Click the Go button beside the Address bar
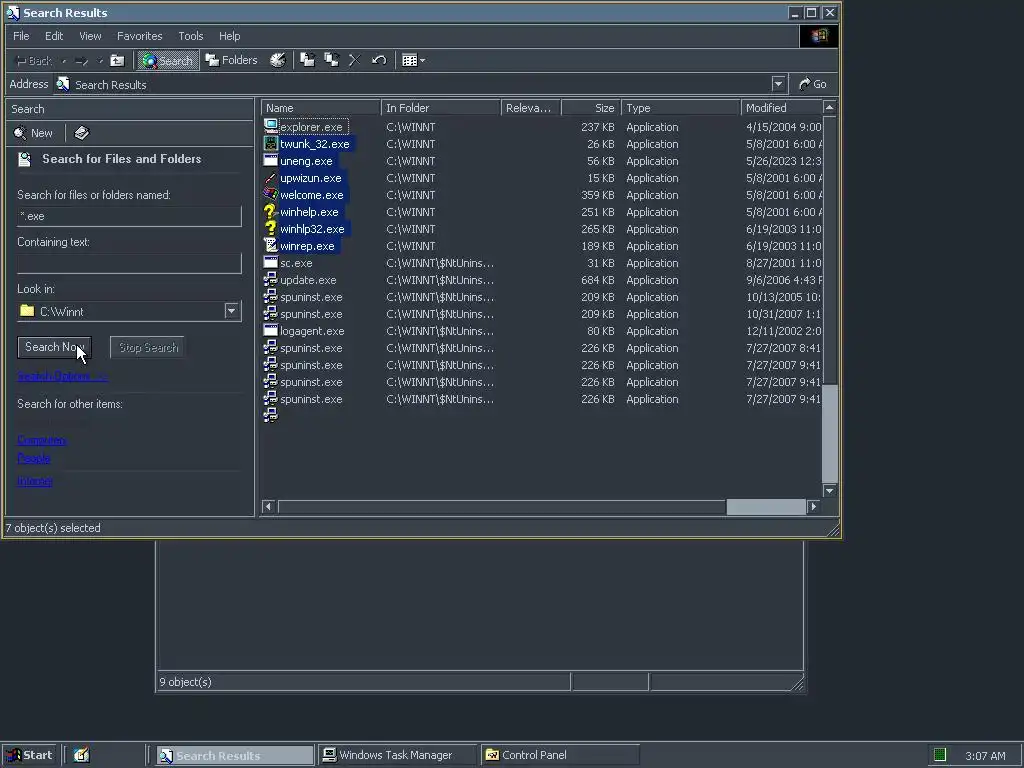This screenshot has width=1024, height=768. click(813, 84)
